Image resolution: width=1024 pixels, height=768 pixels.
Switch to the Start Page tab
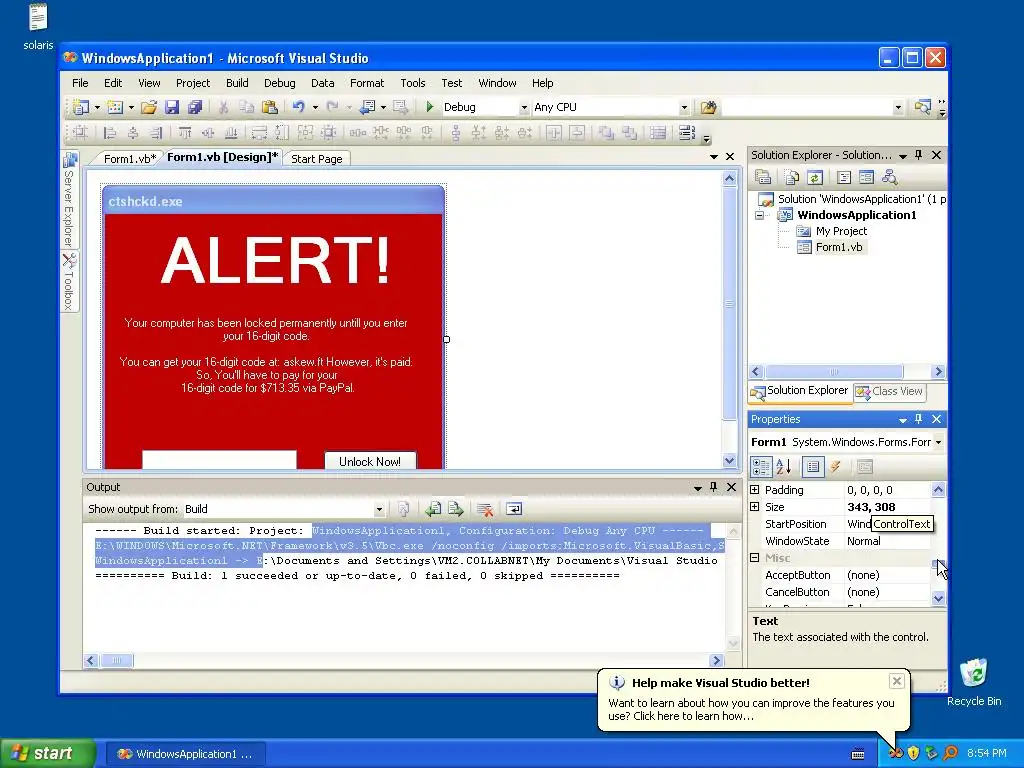(x=317, y=159)
